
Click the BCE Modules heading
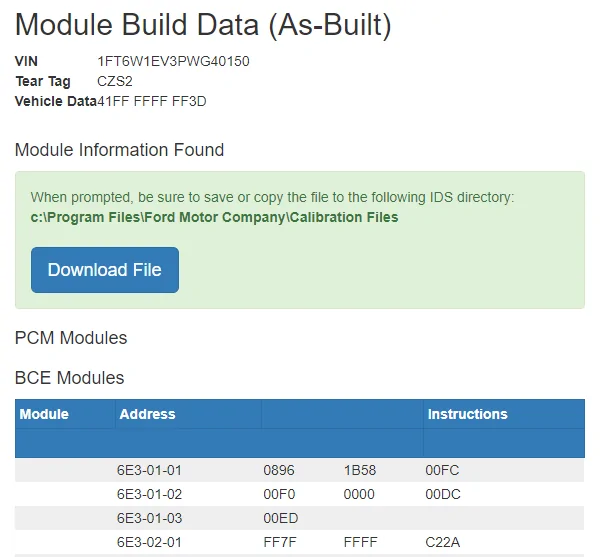70,378
